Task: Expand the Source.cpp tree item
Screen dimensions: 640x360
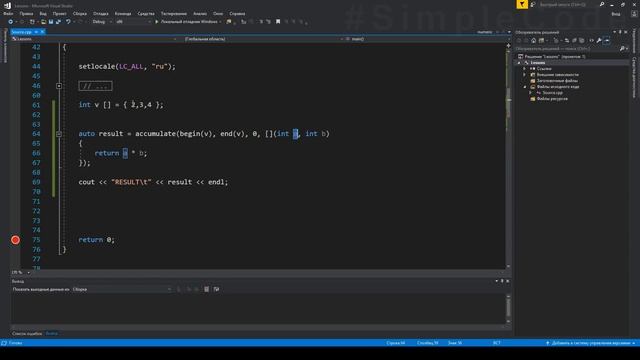Action: (531, 93)
